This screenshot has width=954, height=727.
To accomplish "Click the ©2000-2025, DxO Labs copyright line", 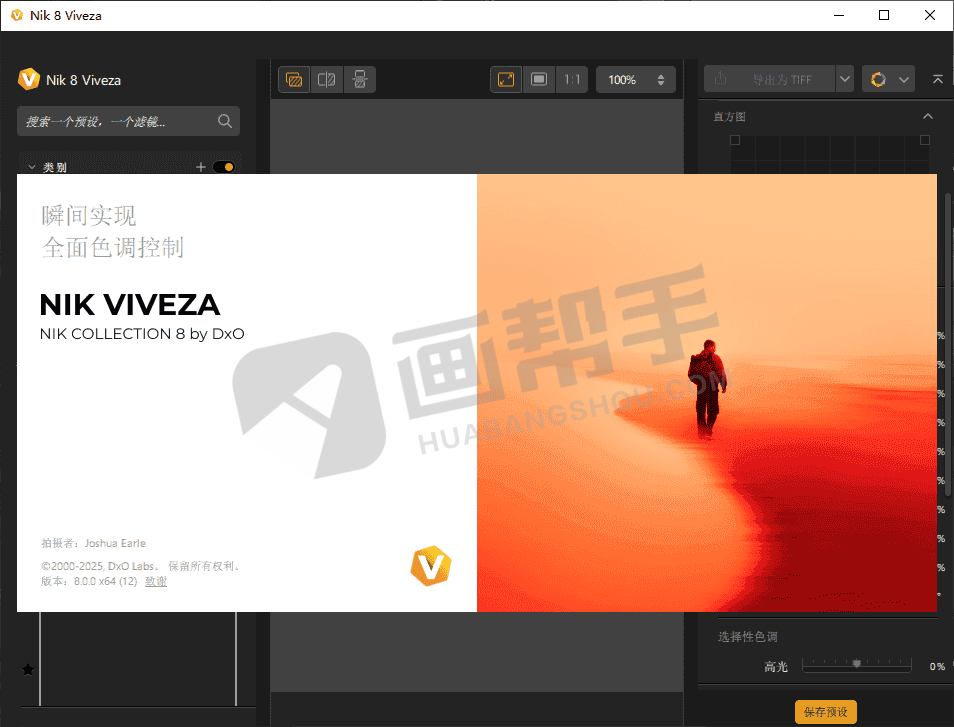I will [142, 566].
